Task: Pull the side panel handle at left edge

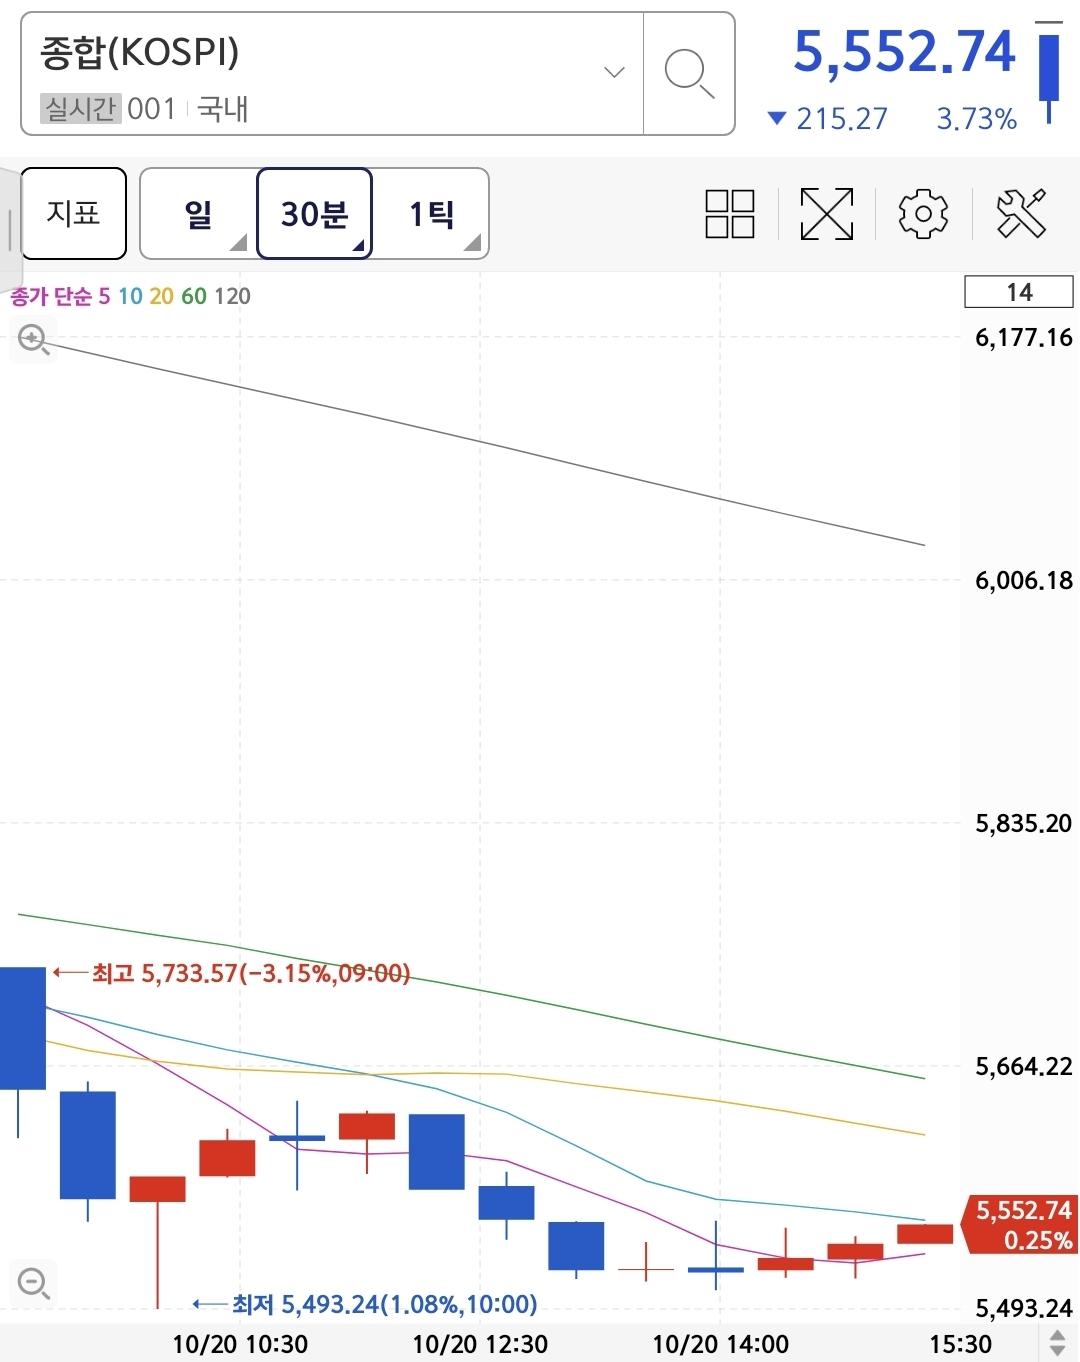Action: pos(9,230)
